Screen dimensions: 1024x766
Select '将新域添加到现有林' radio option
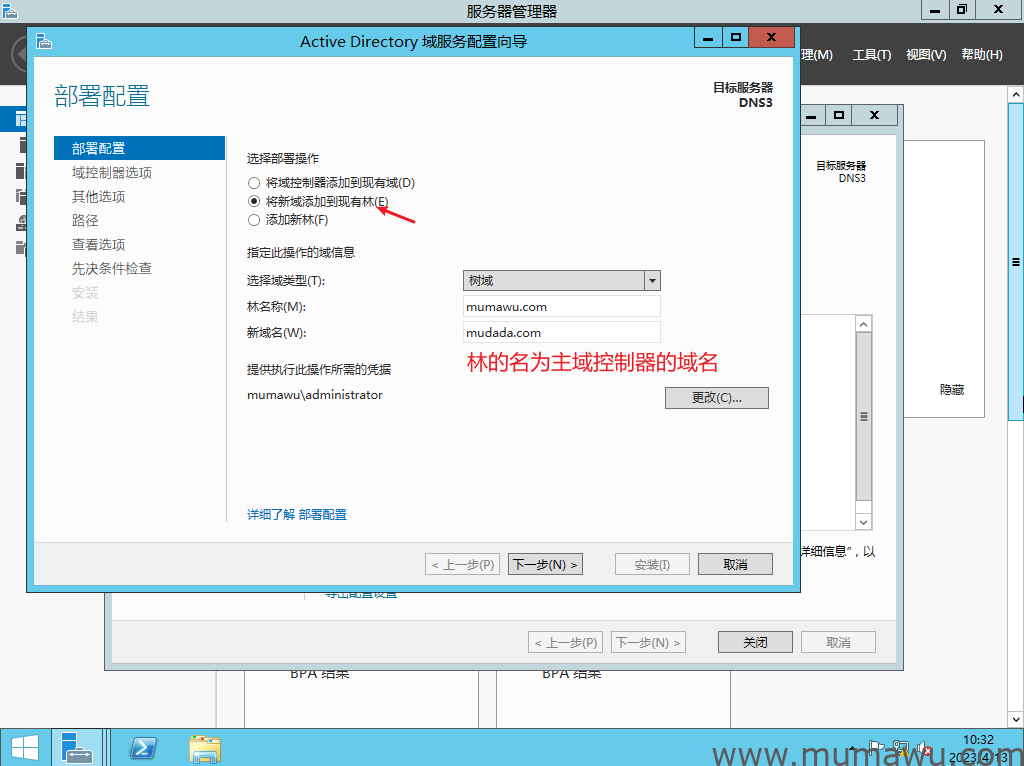point(254,201)
